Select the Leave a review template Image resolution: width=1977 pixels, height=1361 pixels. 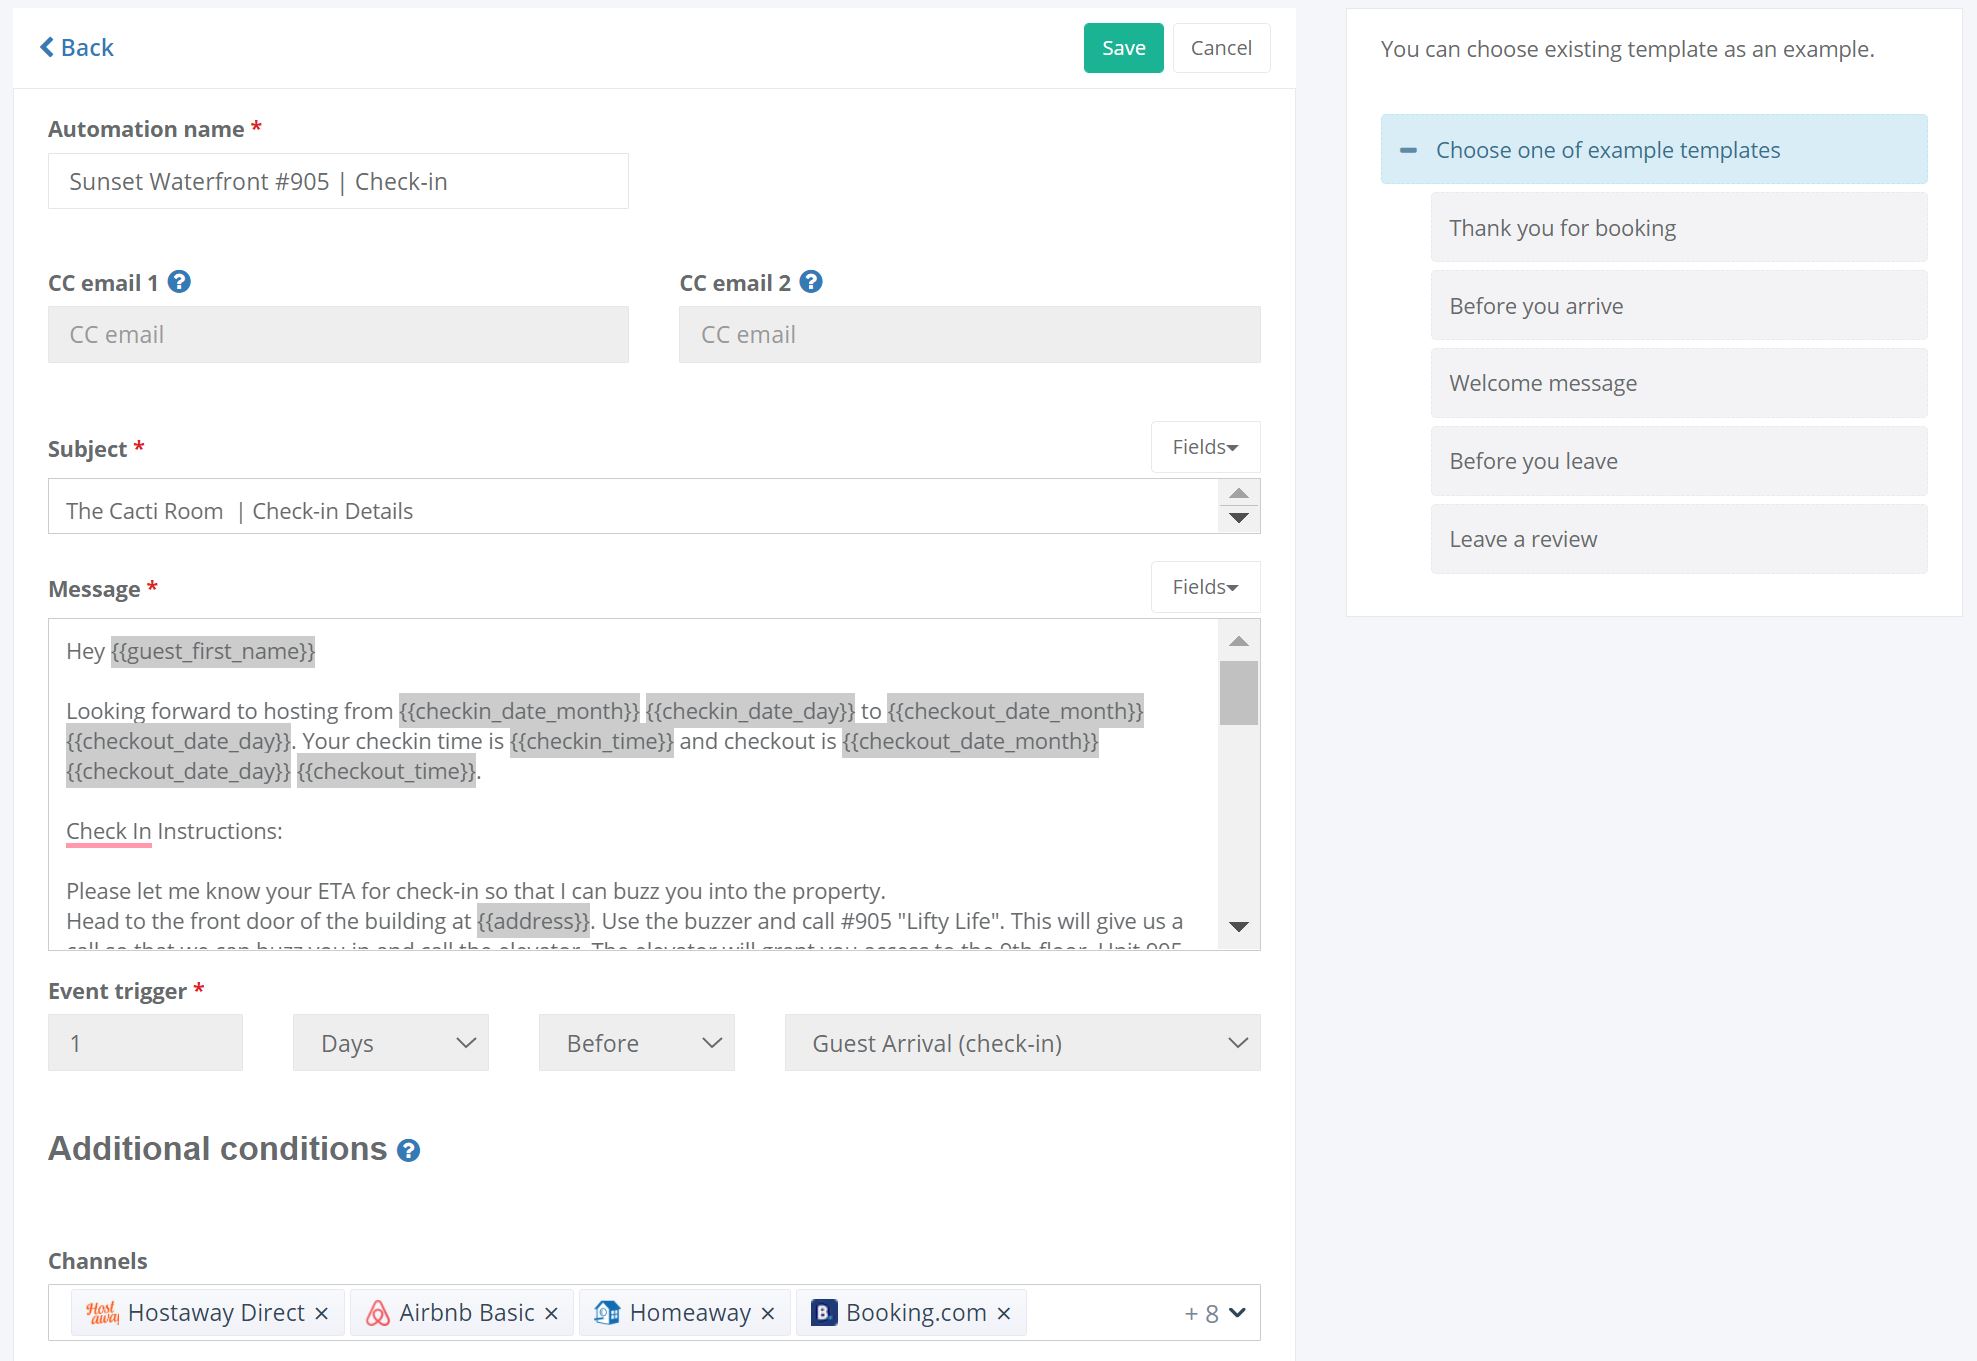[1522, 538]
